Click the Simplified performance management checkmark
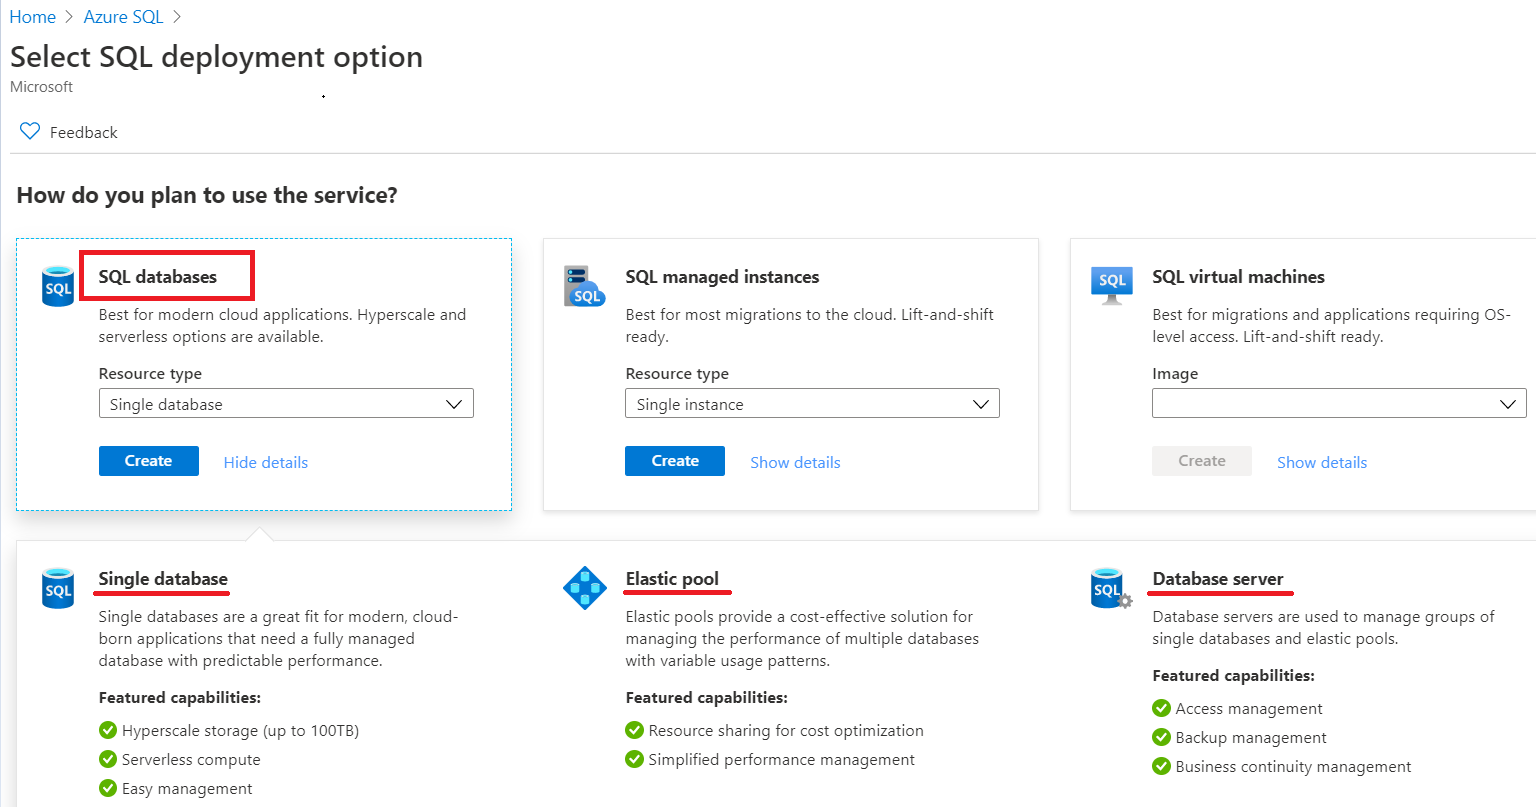The image size is (1536, 807). (x=634, y=759)
